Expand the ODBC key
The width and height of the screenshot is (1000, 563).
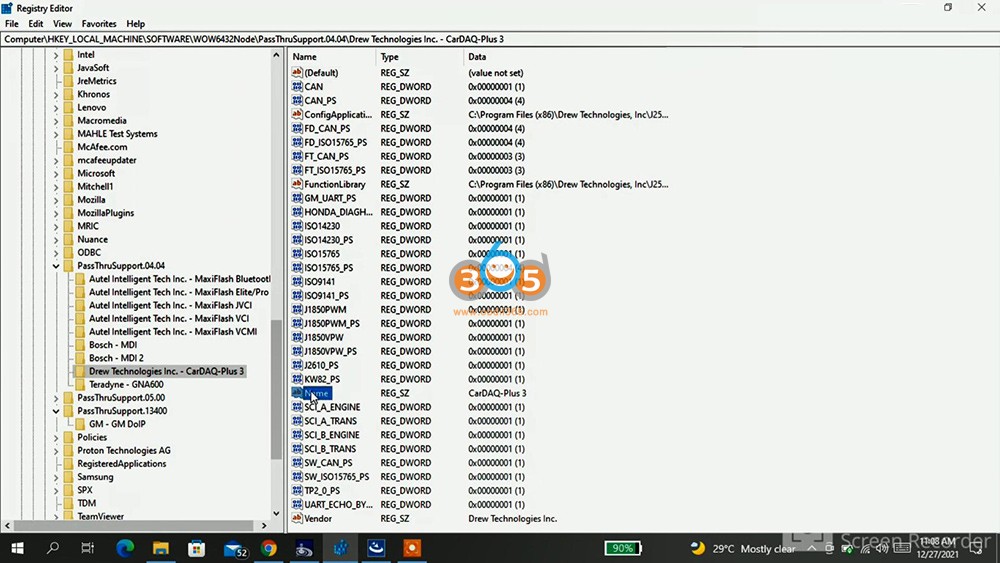point(56,252)
